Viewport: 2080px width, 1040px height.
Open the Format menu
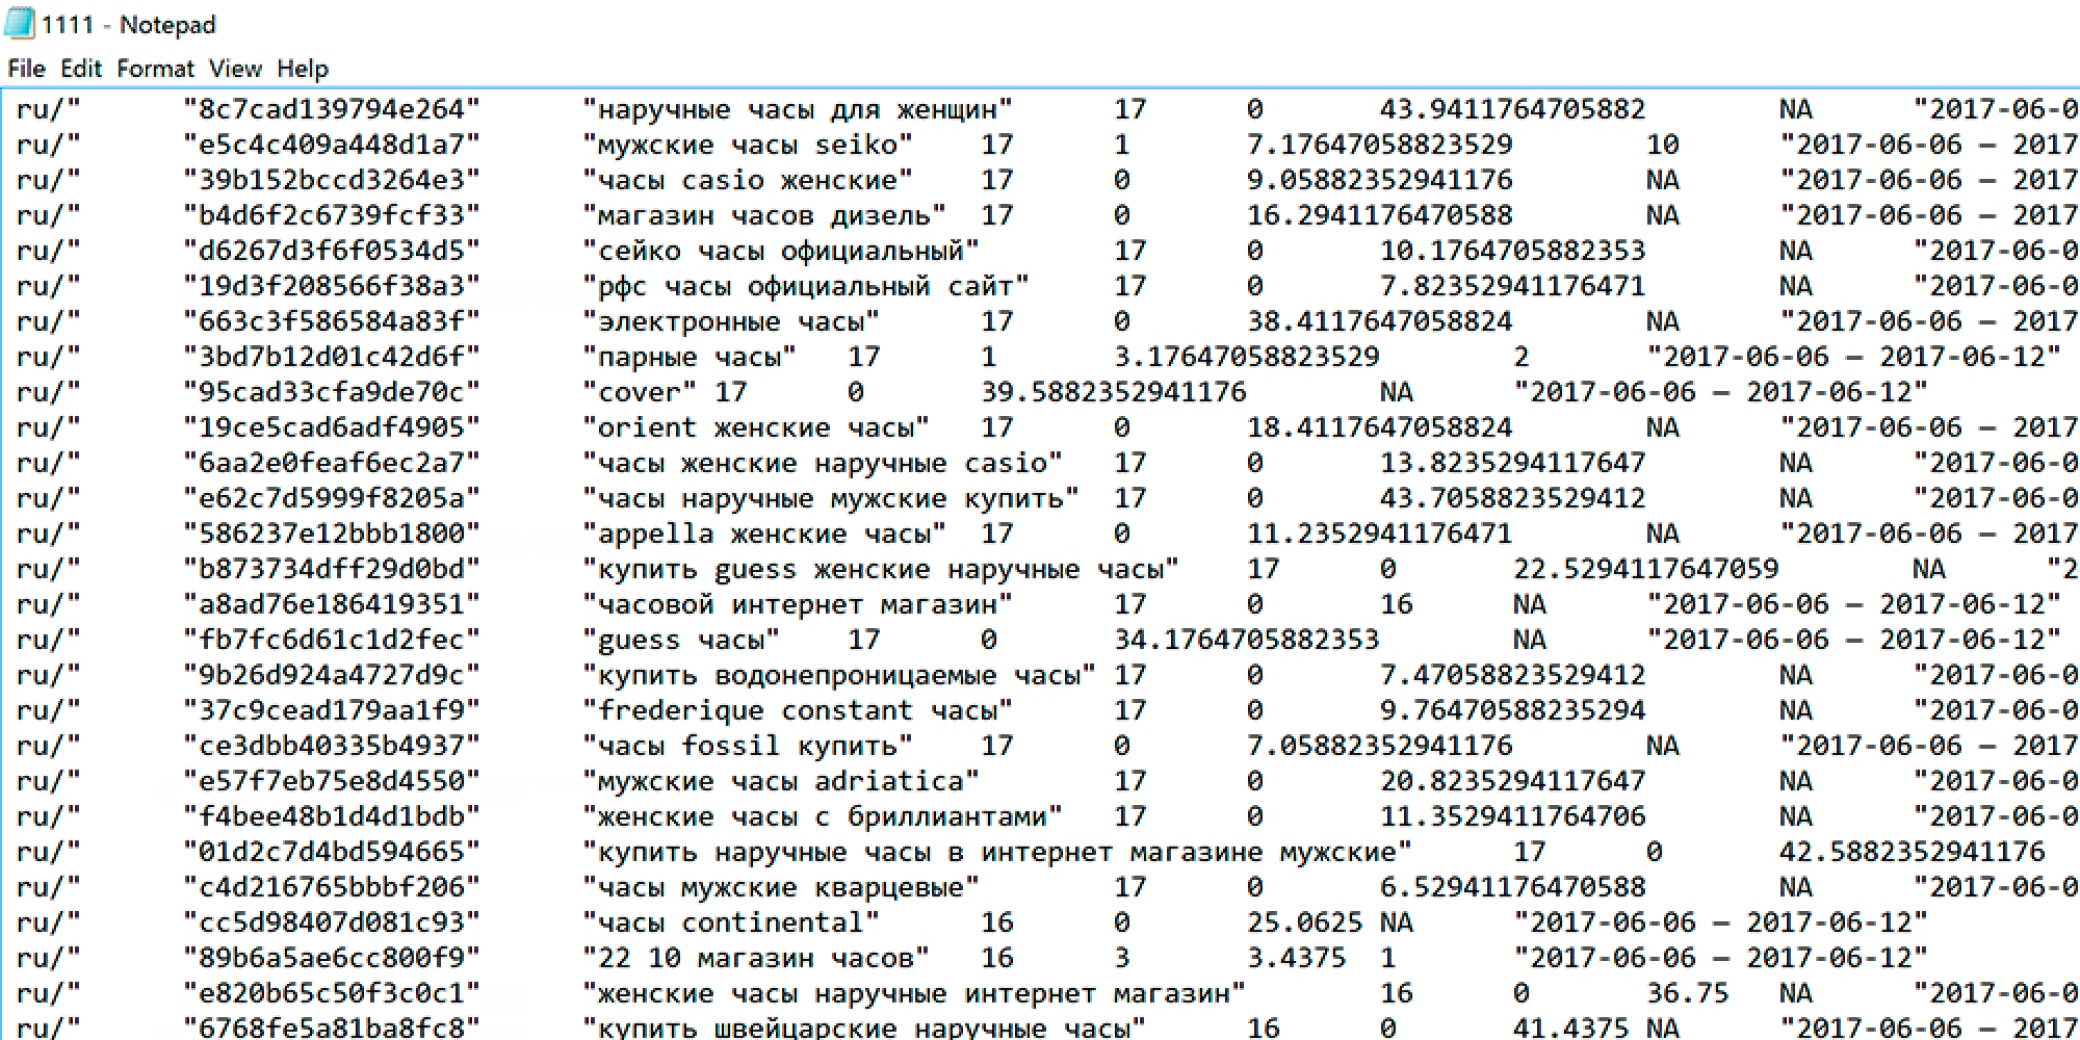coord(155,68)
